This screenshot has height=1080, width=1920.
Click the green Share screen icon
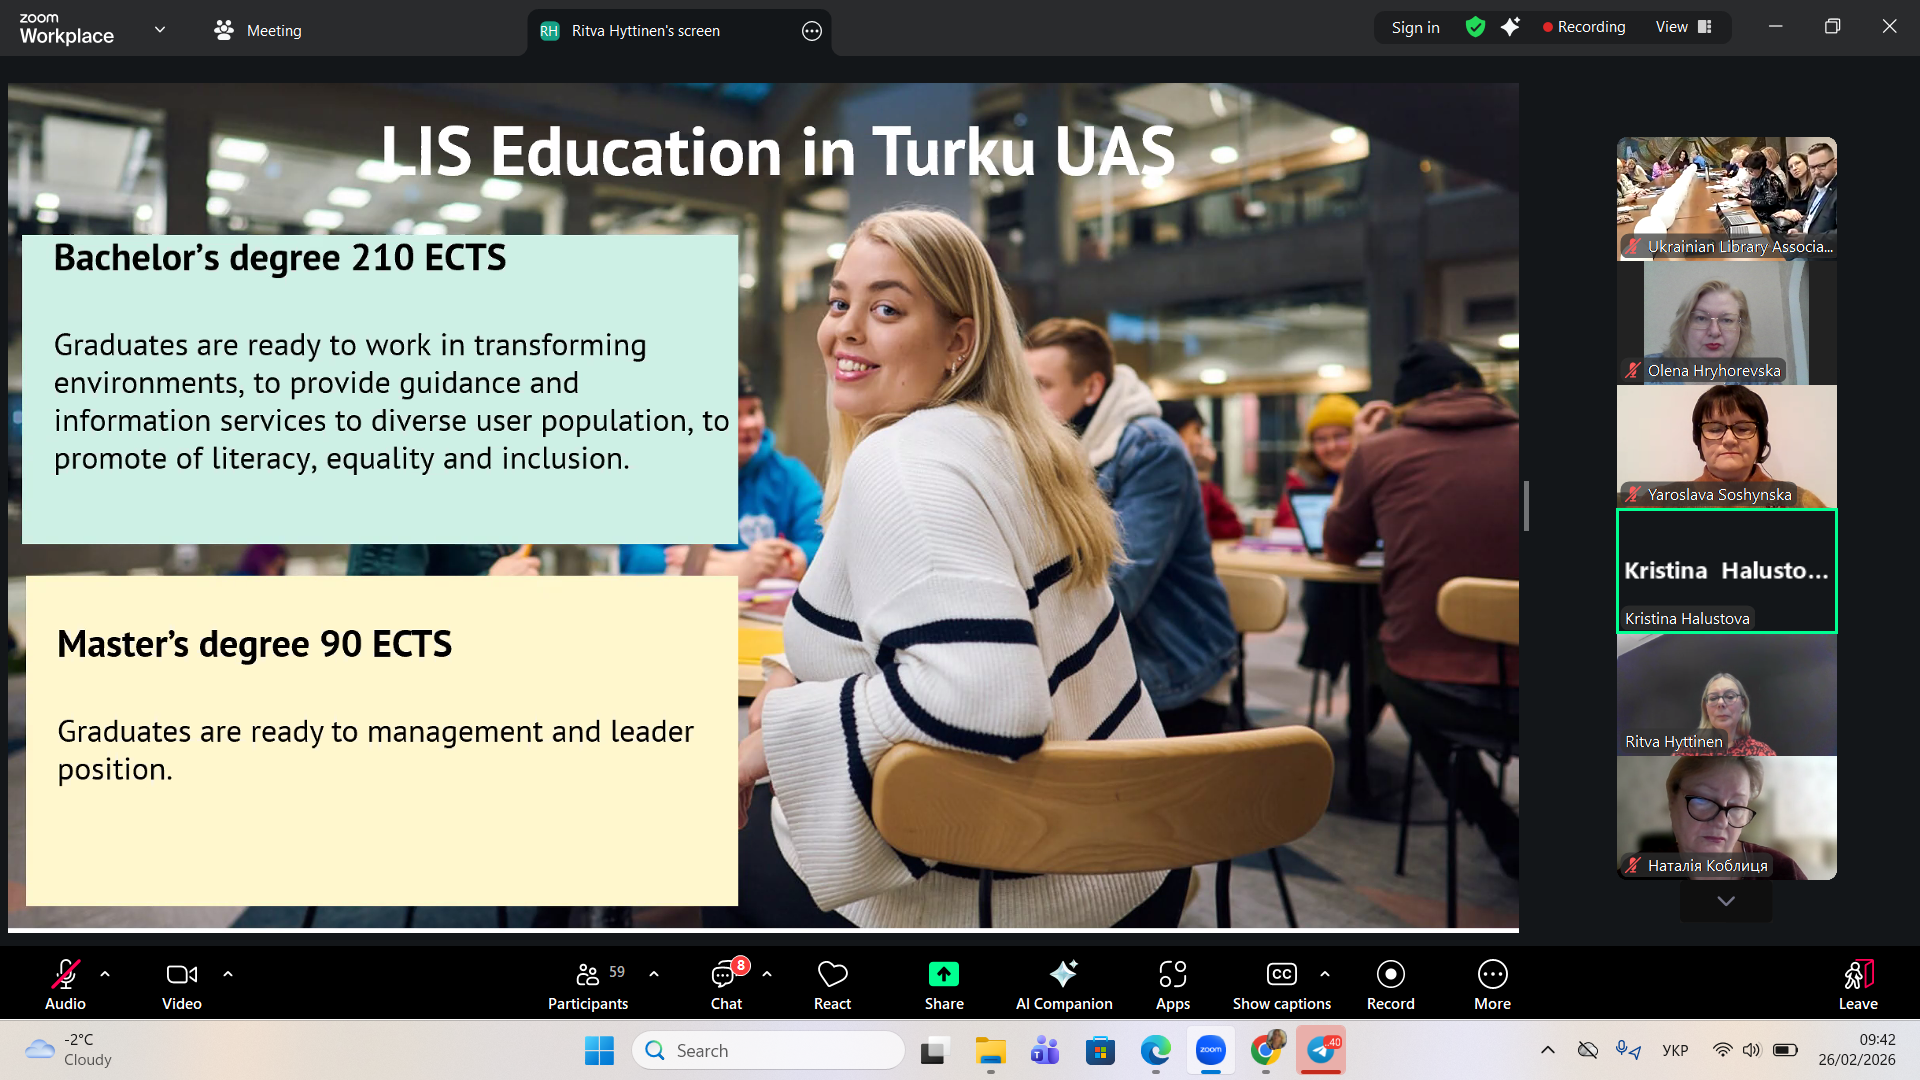(943, 974)
